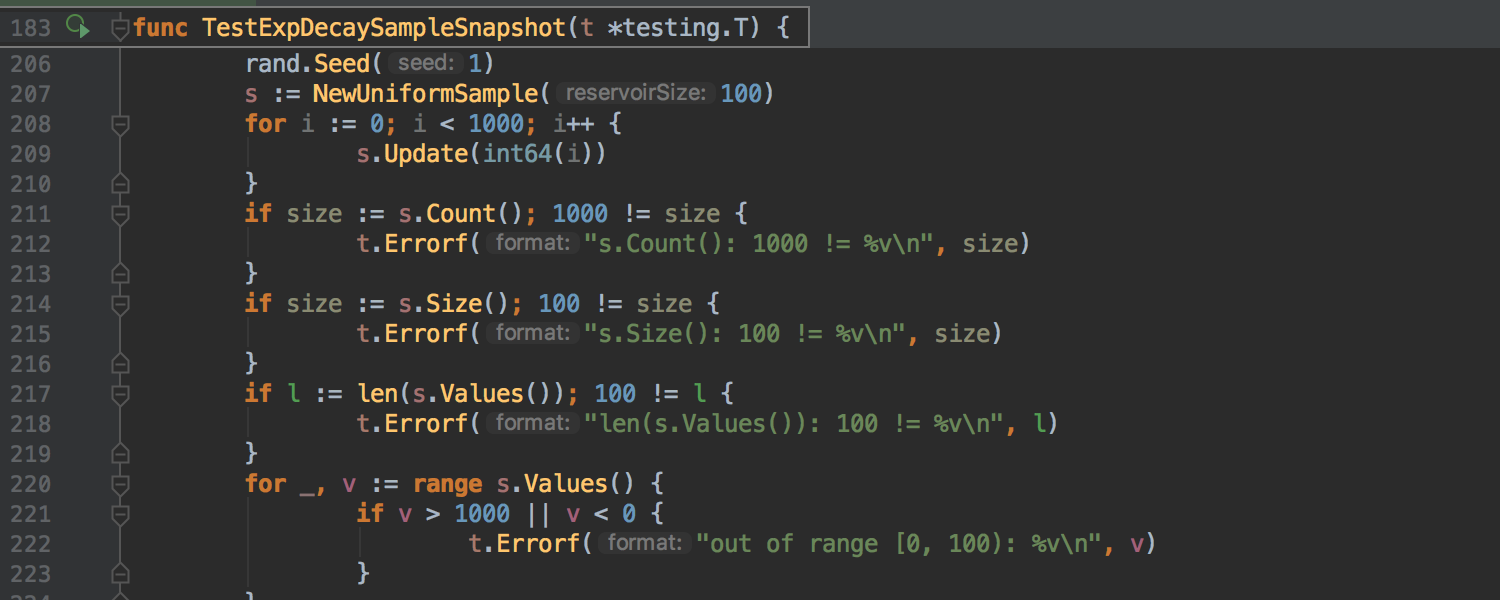The image size is (1500, 600).
Task: Fold the s.Size() if block on line 214
Action: 120,305
